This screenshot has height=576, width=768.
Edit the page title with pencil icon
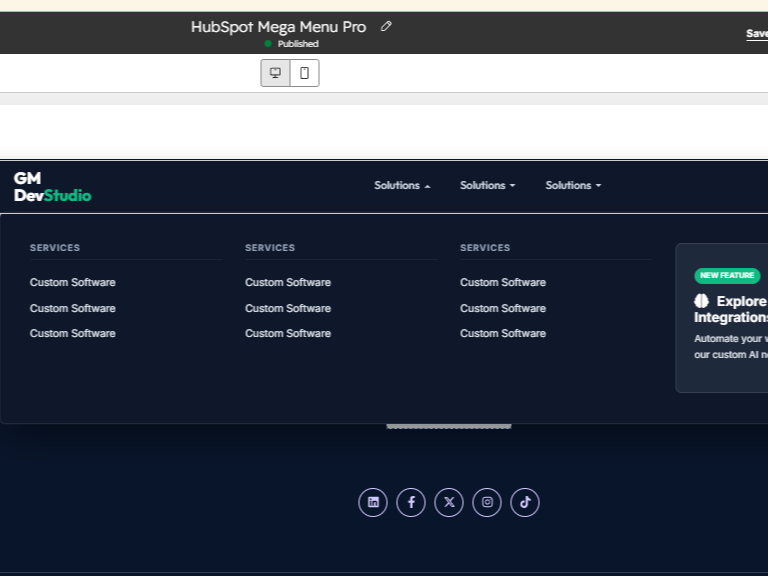[x=386, y=26]
